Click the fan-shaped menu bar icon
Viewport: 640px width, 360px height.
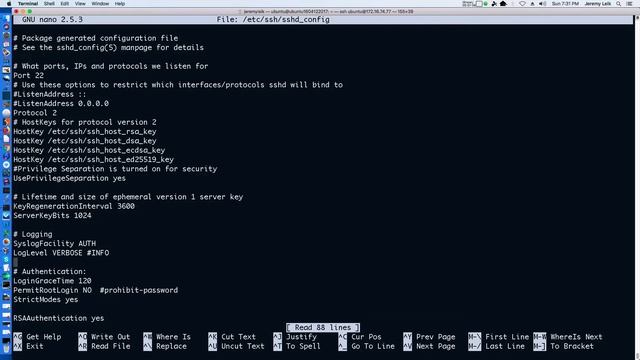[x=494, y=4]
